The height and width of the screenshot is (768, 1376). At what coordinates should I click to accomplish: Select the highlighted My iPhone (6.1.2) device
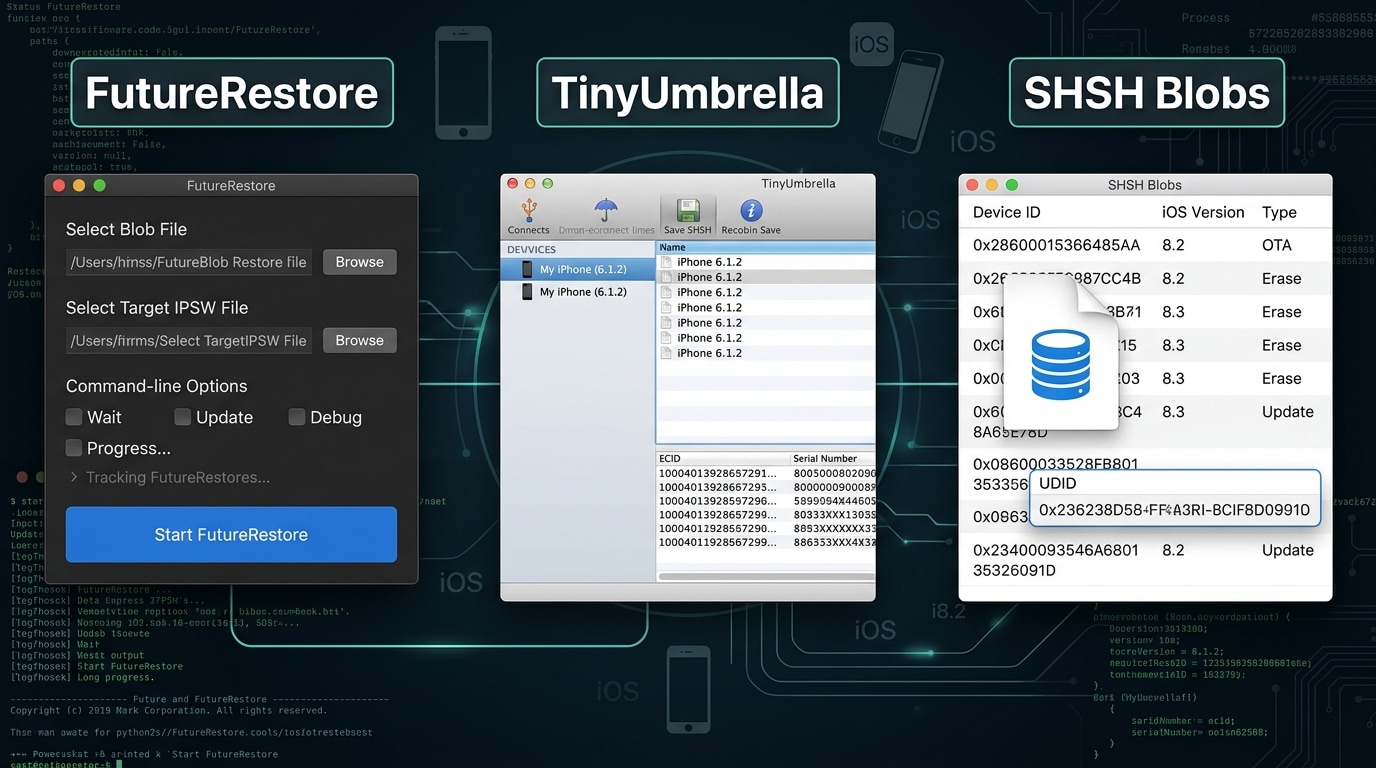coord(578,269)
